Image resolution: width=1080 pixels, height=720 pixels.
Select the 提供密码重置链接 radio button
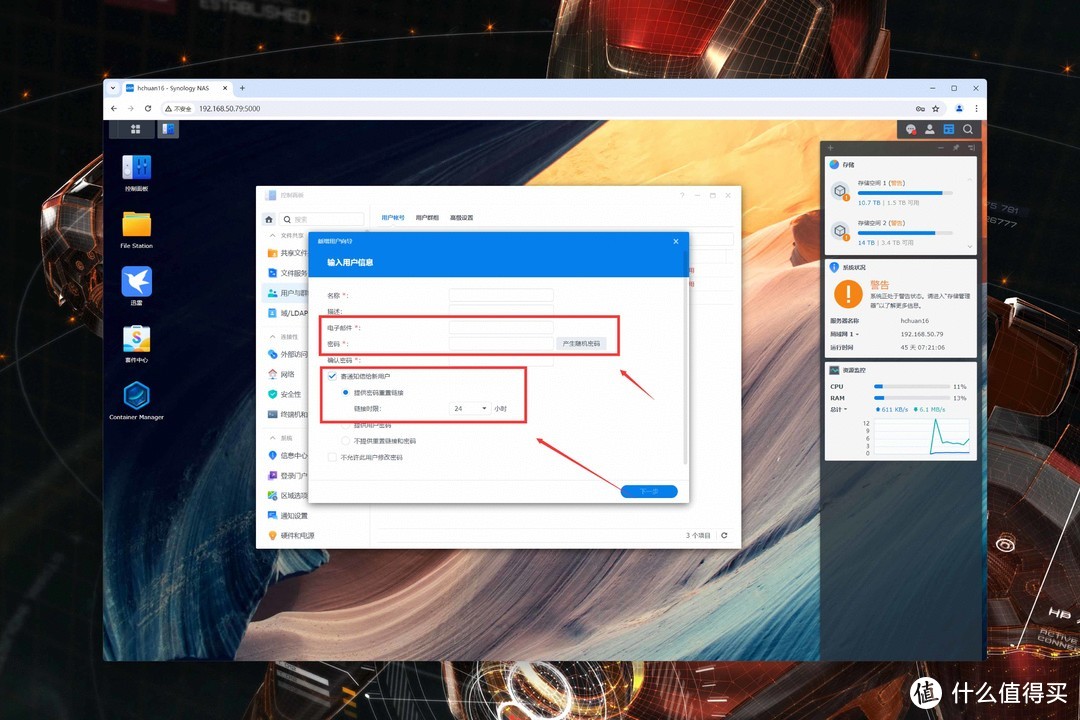pos(346,392)
